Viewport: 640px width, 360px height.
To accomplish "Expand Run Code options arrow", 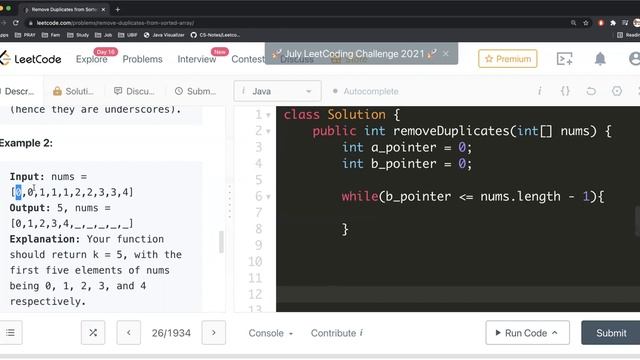I will click(x=555, y=333).
